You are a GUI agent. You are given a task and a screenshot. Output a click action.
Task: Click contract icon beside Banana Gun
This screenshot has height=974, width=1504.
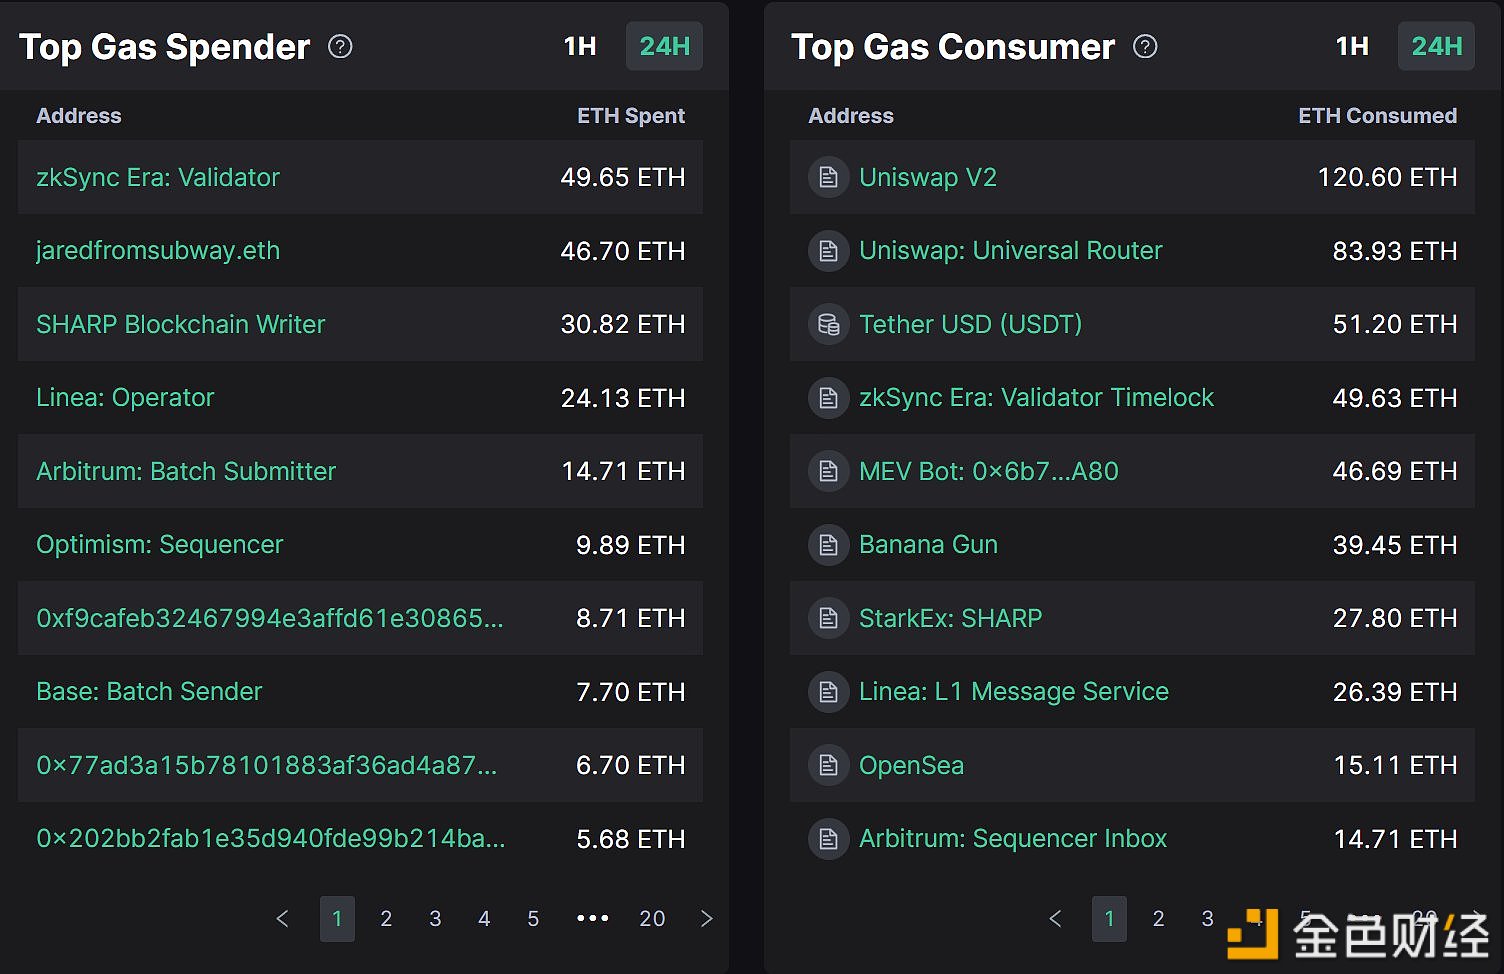(x=828, y=545)
